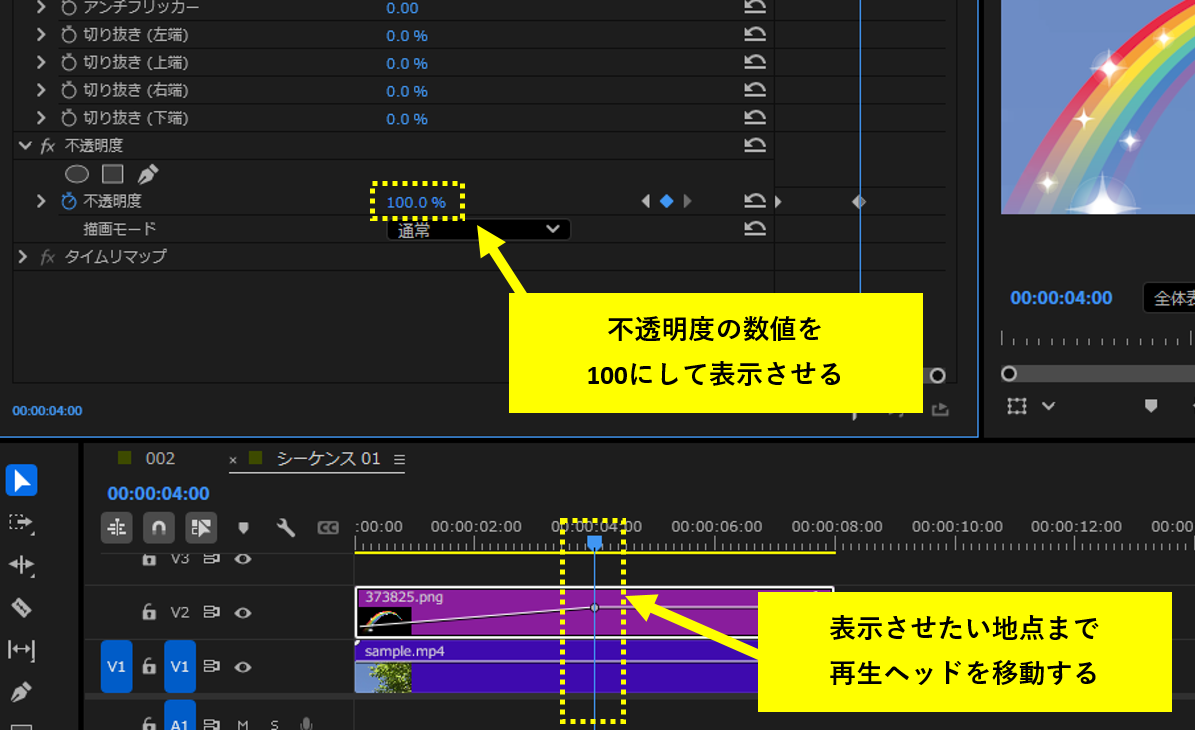Jump to the previous opacity keyframe arrow
The width and height of the screenshot is (1195, 731).
[x=645, y=200]
